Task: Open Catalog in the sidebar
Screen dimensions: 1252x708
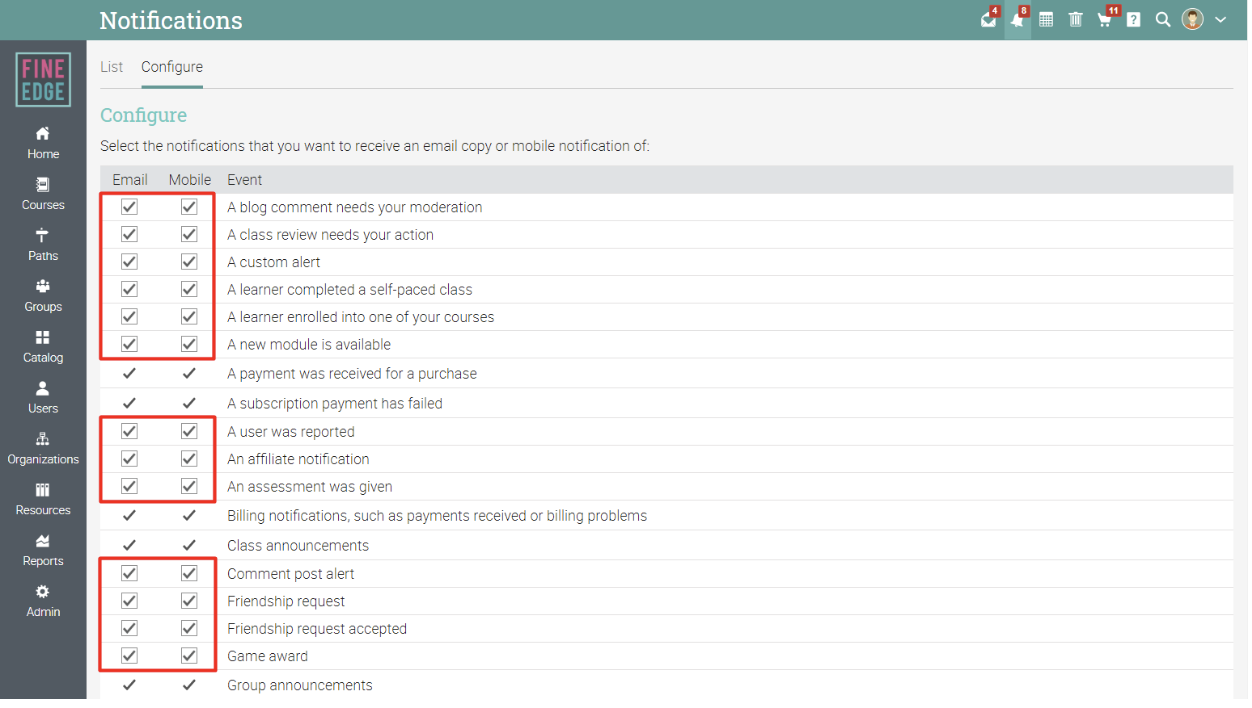Action: coord(43,347)
